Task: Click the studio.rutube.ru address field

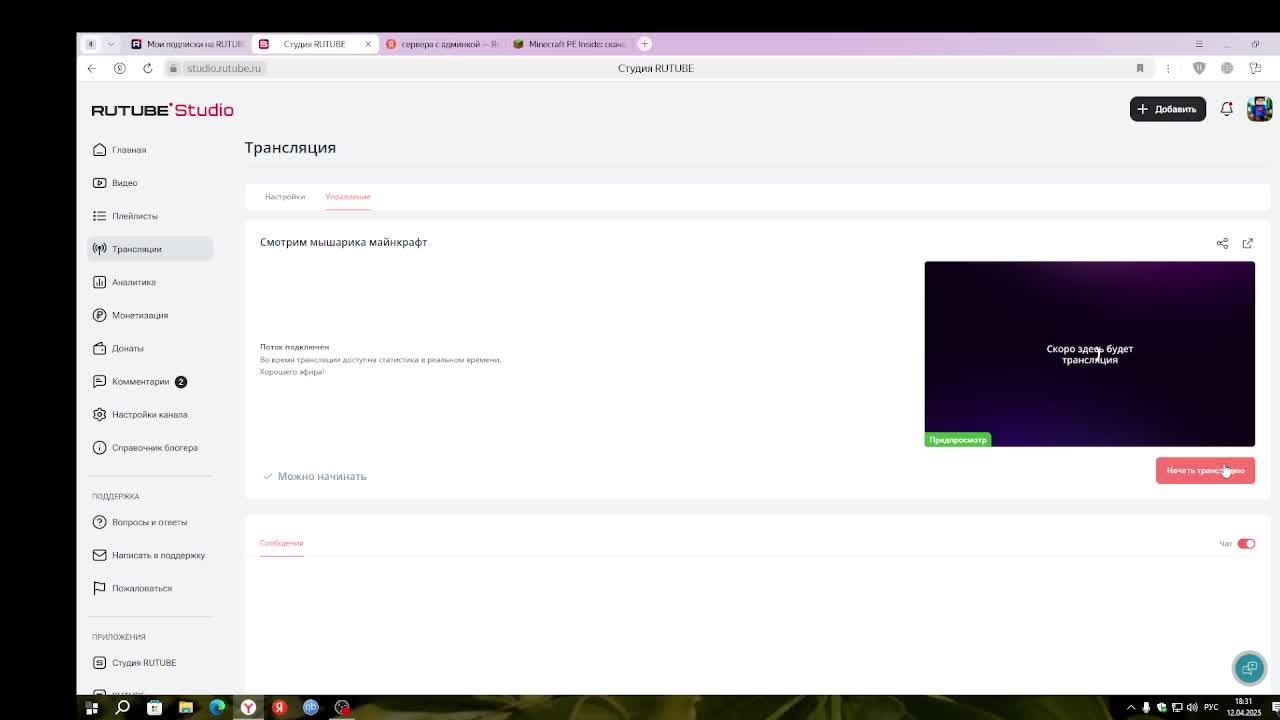Action: pyautogui.click(x=223, y=68)
